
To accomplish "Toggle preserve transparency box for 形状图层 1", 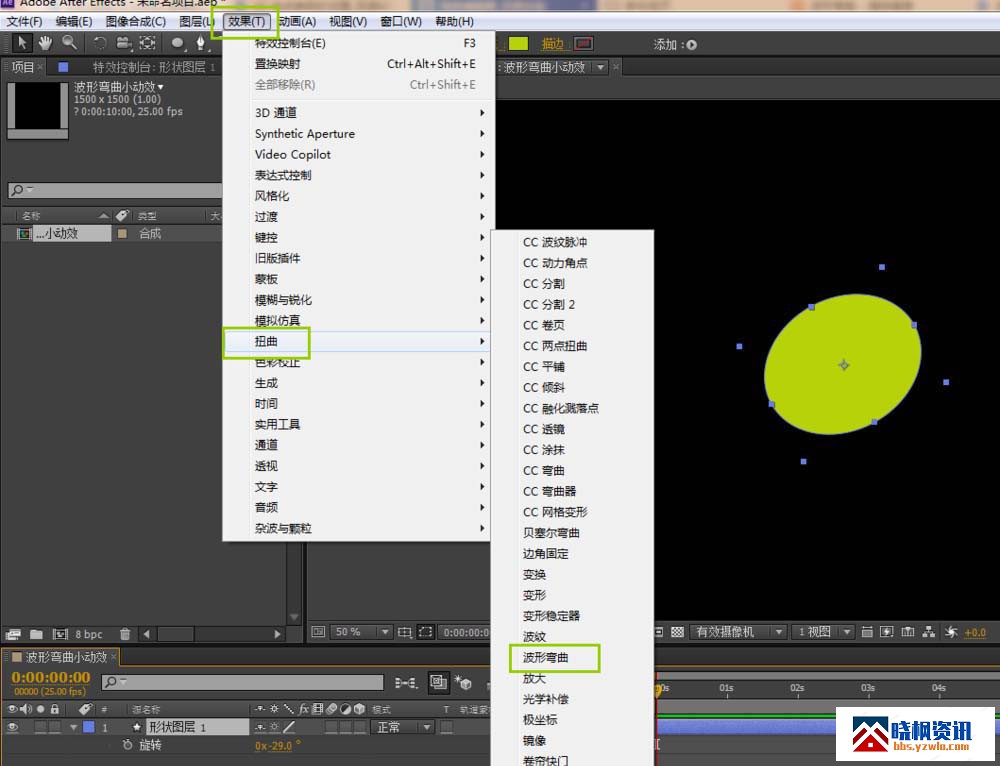I will click(446, 727).
